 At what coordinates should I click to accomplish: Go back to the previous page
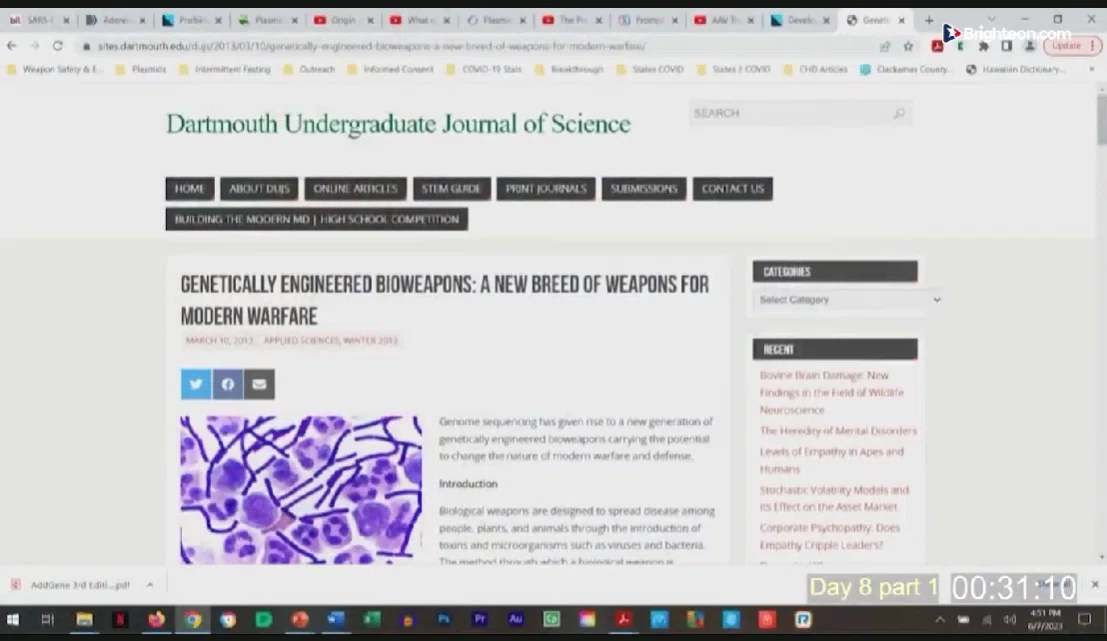(x=11, y=46)
